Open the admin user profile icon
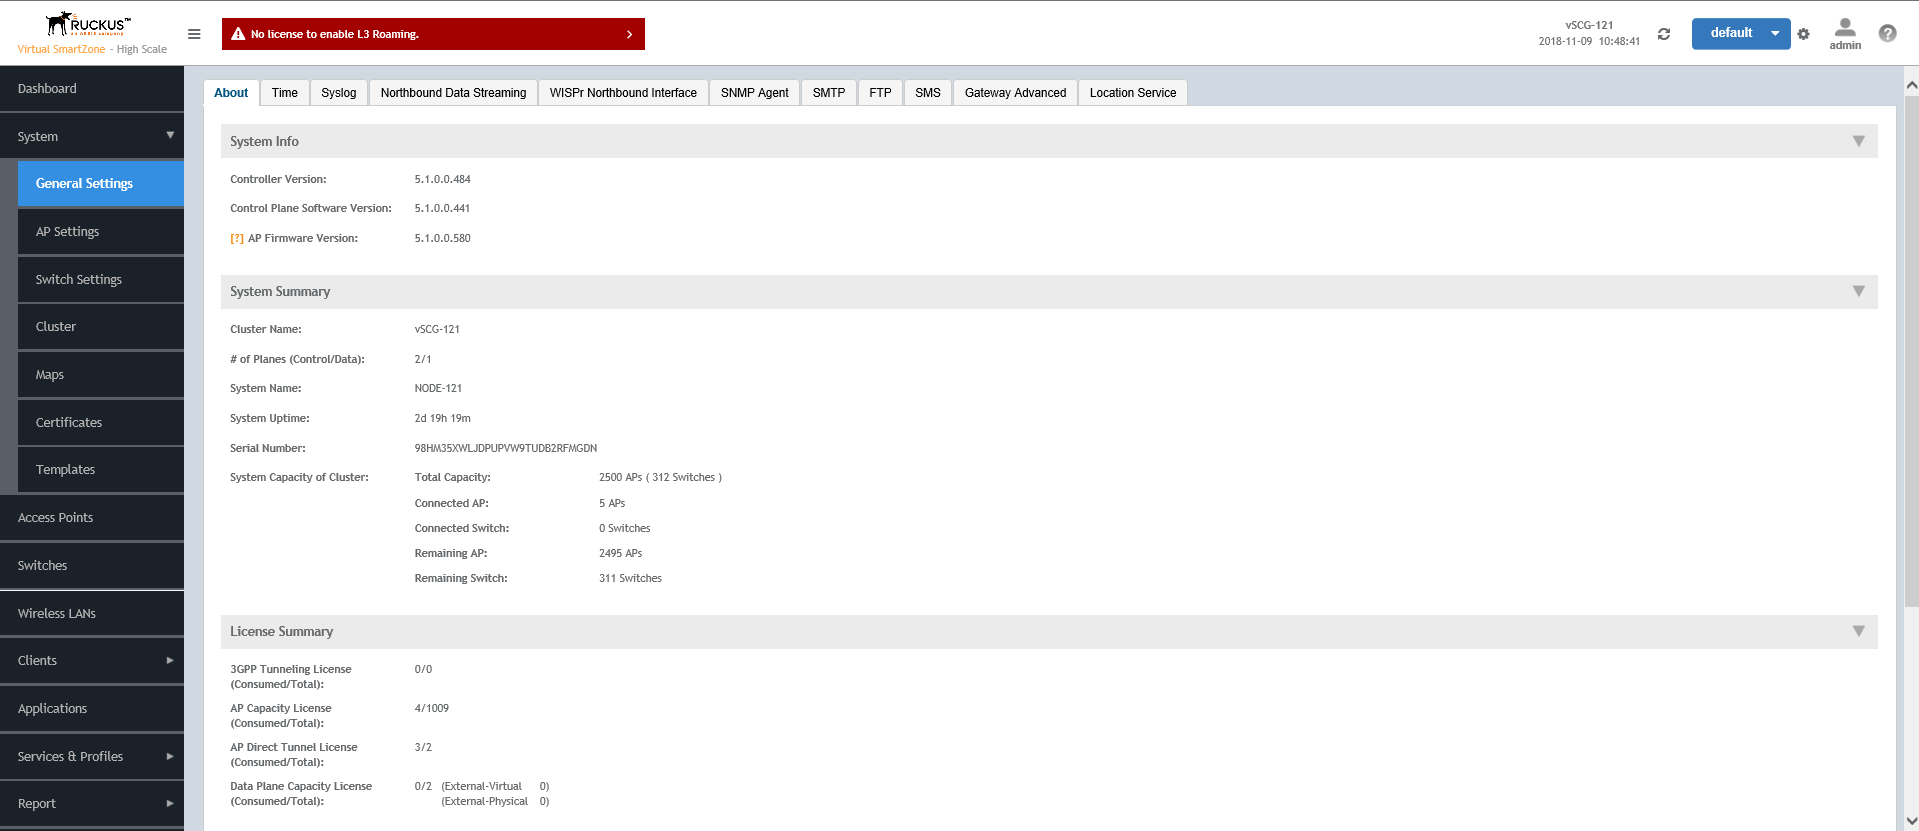The width and height of the screenshot is (1919, 831). click(x=1845, y=33)
